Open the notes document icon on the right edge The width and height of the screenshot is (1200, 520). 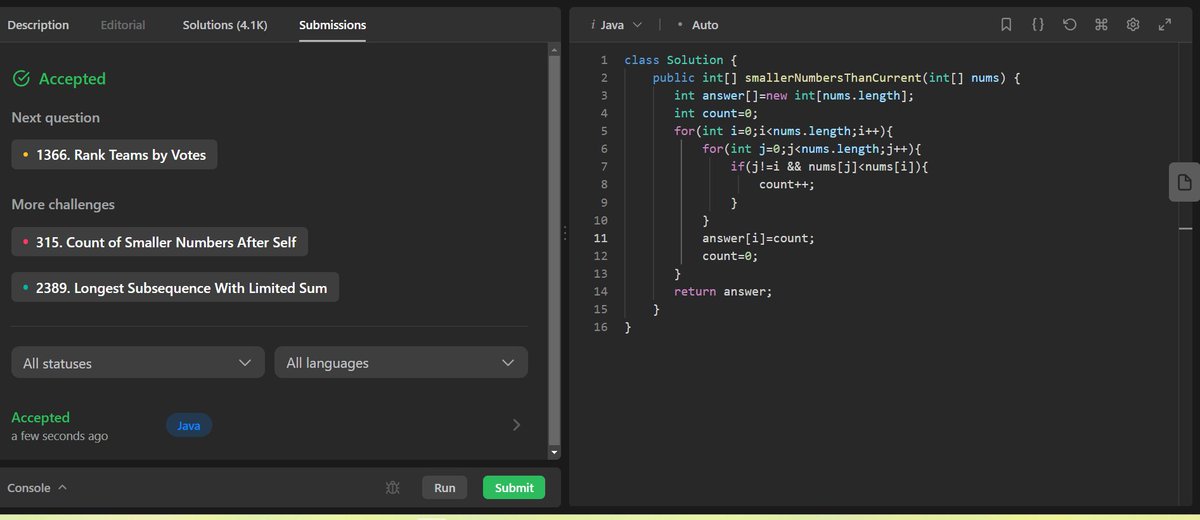coord(1184,182)
